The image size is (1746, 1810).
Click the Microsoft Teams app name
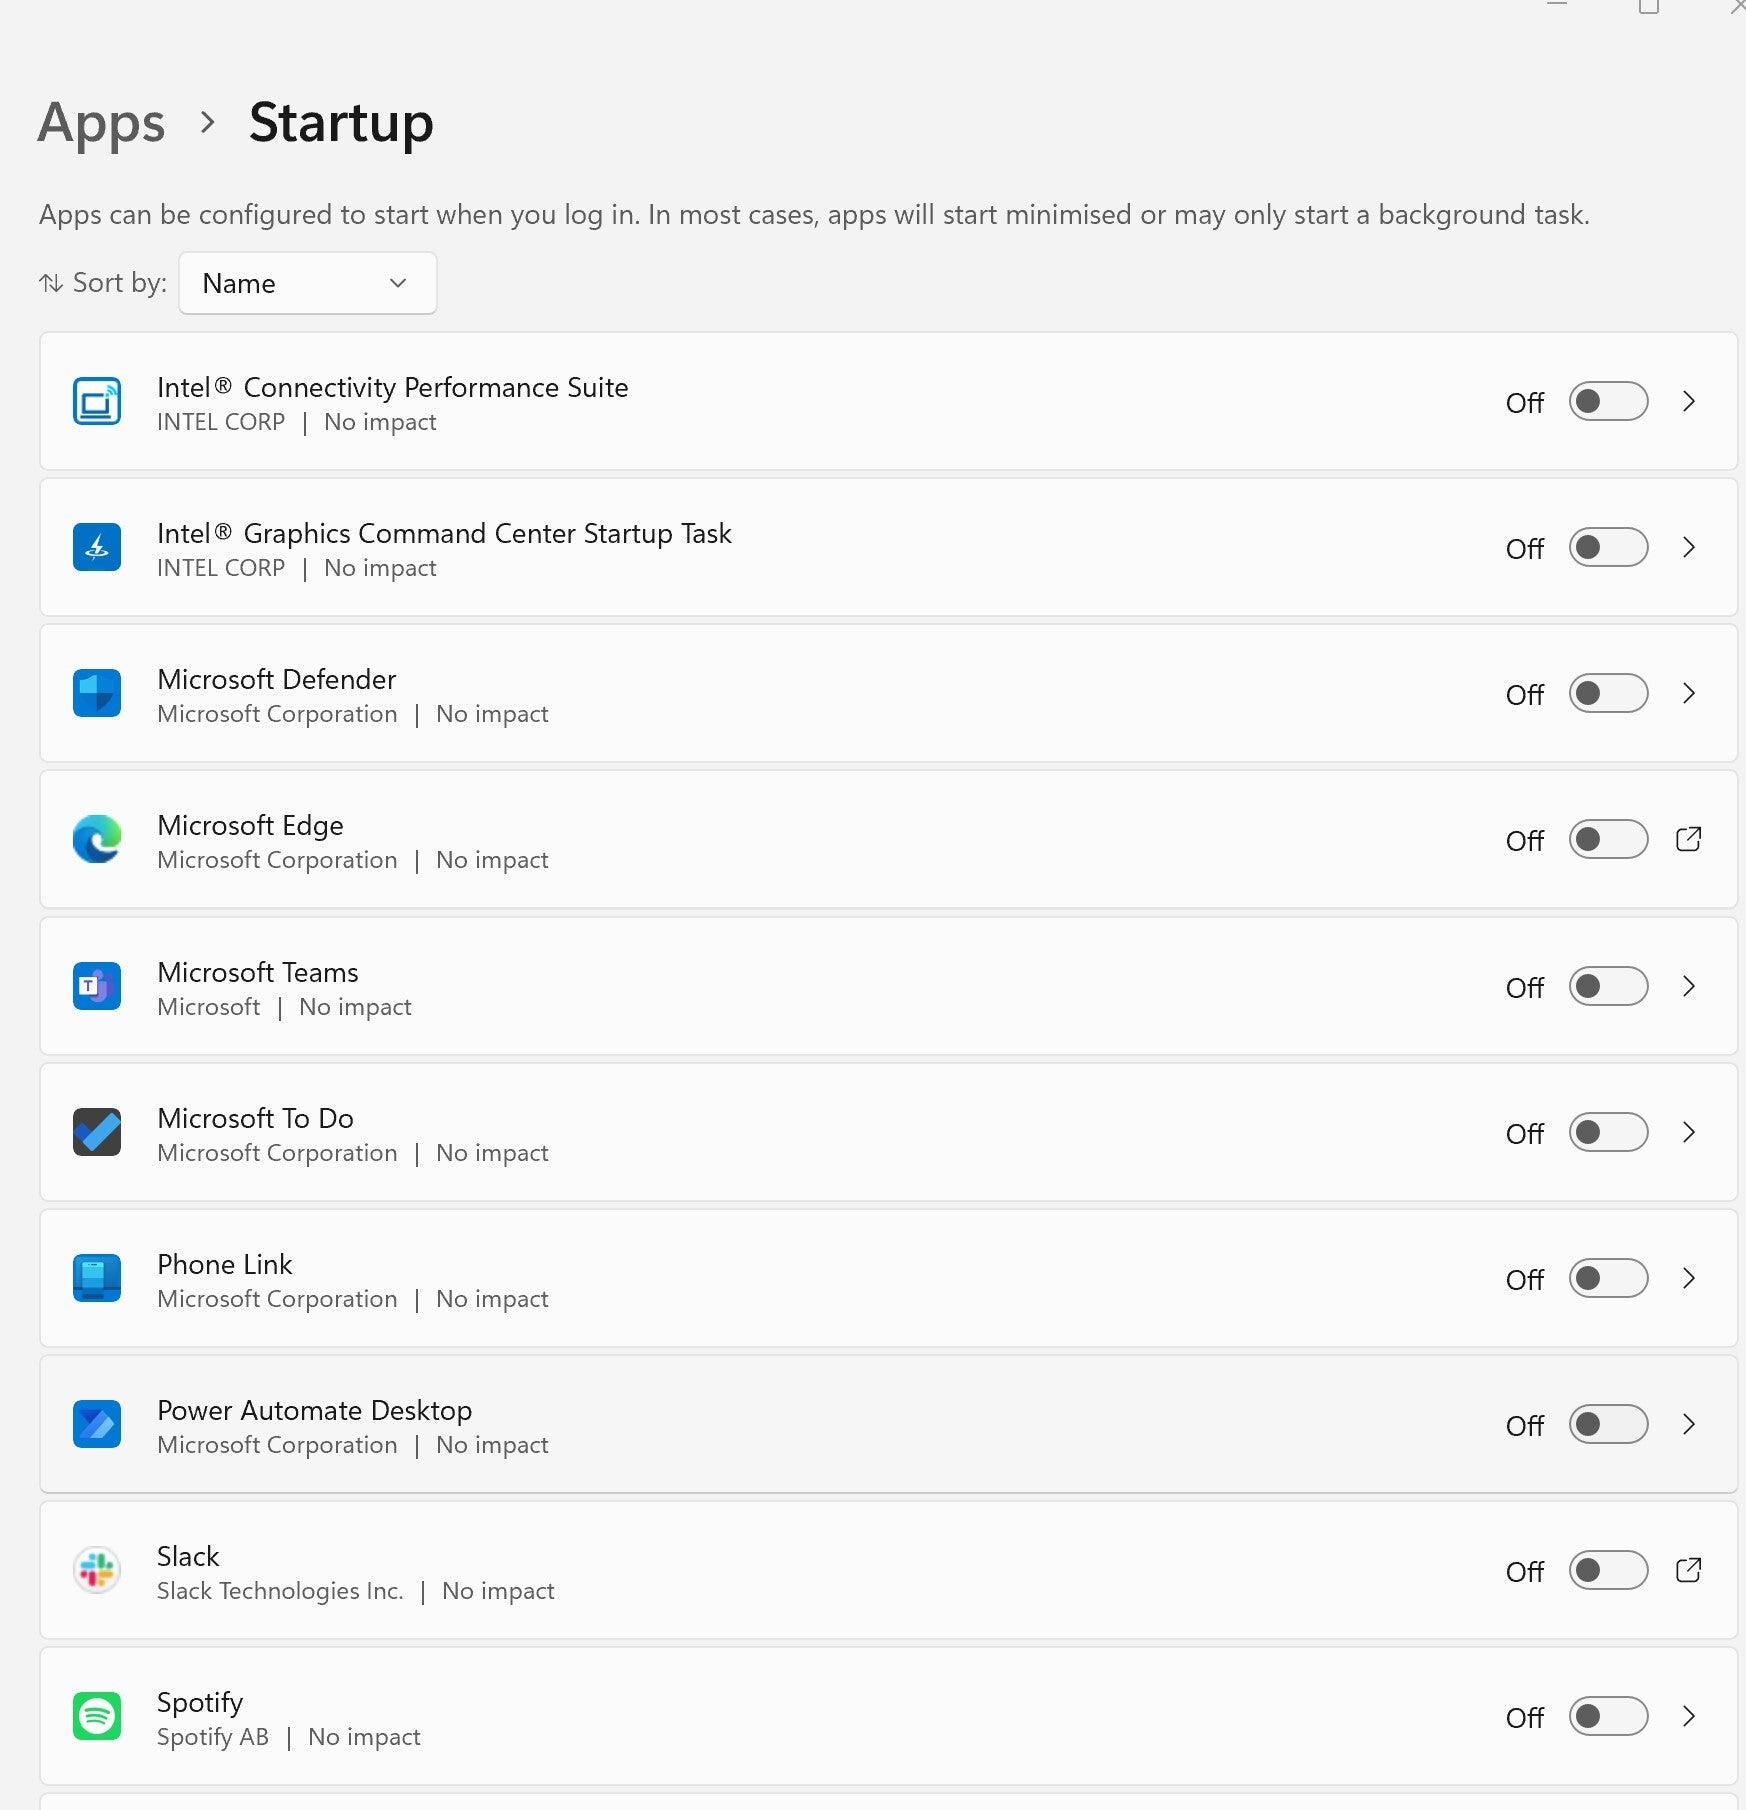pyautogui.click(x=258, y=972)
